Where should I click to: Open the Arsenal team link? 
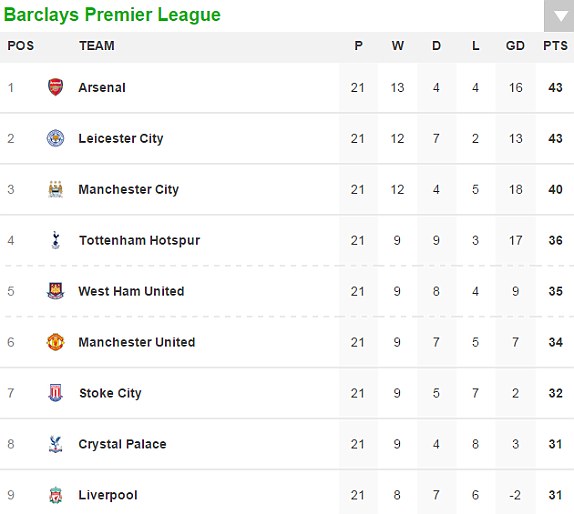click(102, 87)
